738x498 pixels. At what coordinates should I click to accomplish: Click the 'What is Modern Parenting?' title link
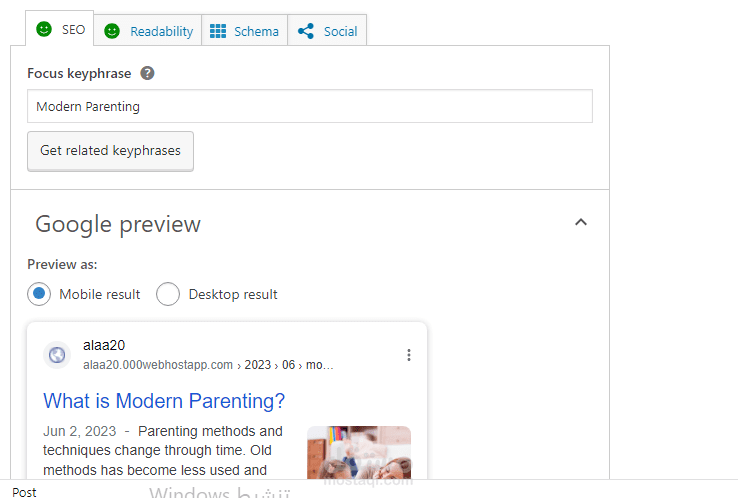click(164, 401)
